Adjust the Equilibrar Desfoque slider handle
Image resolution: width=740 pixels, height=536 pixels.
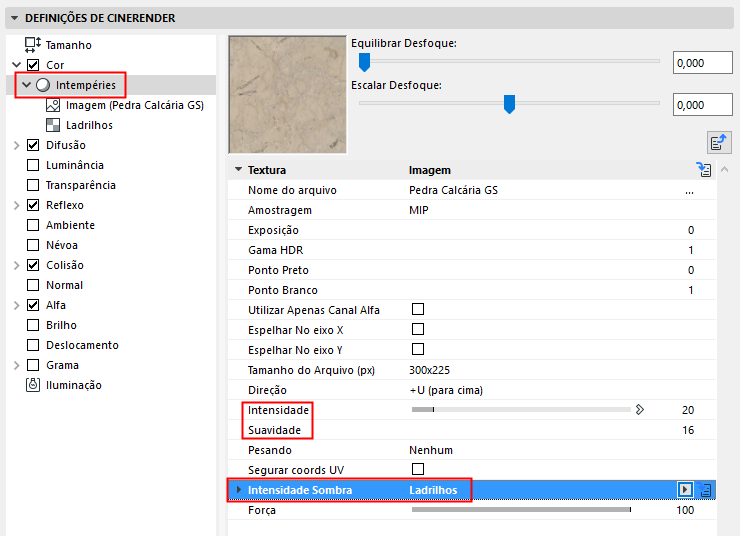pyautogui.click(x=364, y=62)
